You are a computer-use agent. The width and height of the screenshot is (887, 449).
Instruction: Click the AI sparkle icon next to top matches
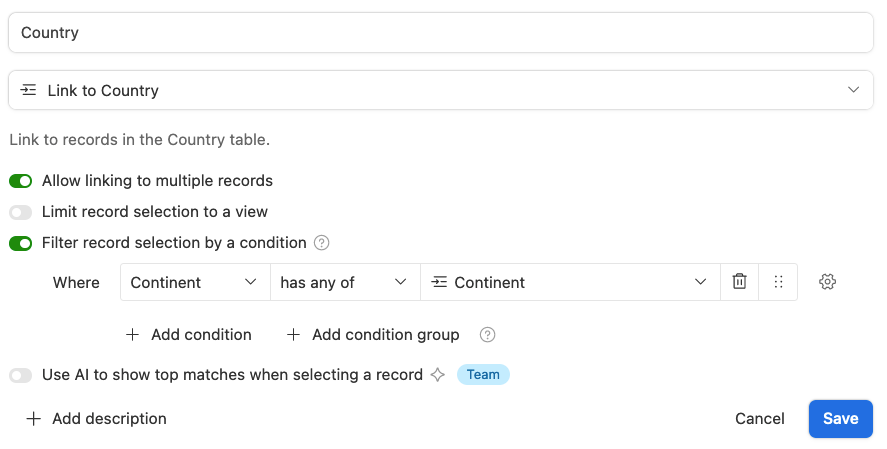pos(437,374)
